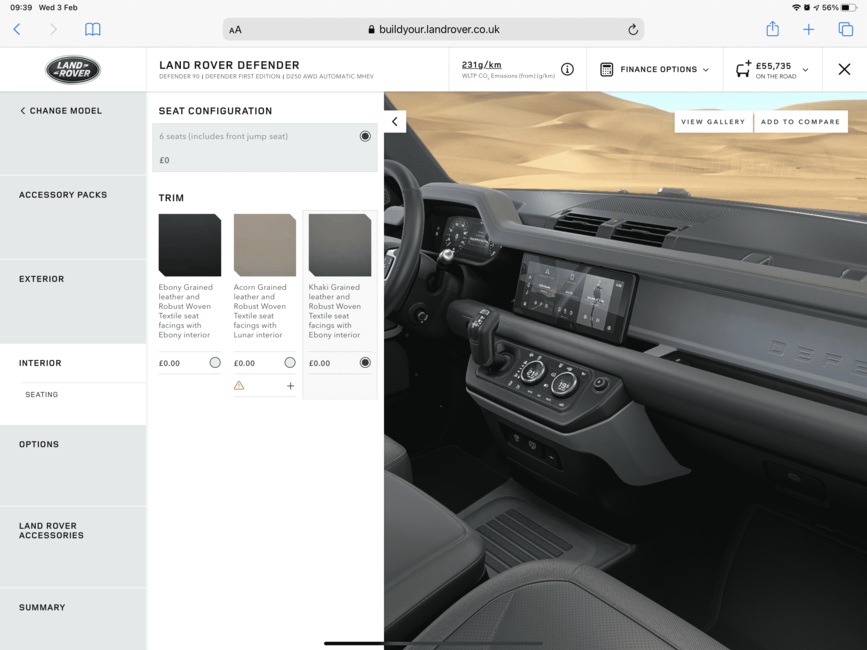Image resolution: width=867 pixels, height=650 pixels.
Task: Click the Wi-Fi status icon
Action: pyautogui.click(x=796, y=8)
